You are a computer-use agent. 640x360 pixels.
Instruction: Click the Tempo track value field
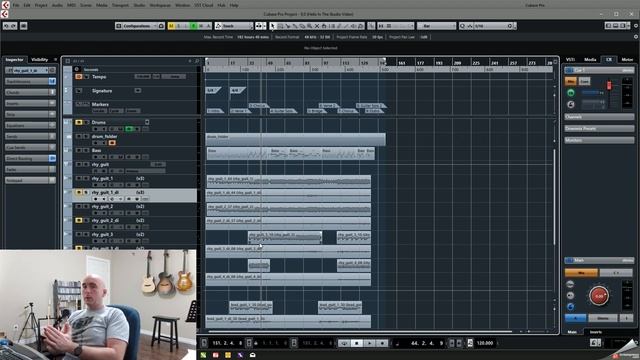143,77
